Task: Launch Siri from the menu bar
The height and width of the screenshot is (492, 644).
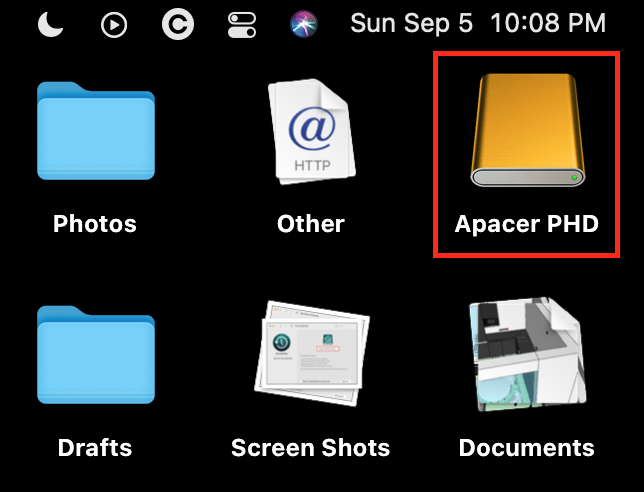Action: click(x=304, y=24)
